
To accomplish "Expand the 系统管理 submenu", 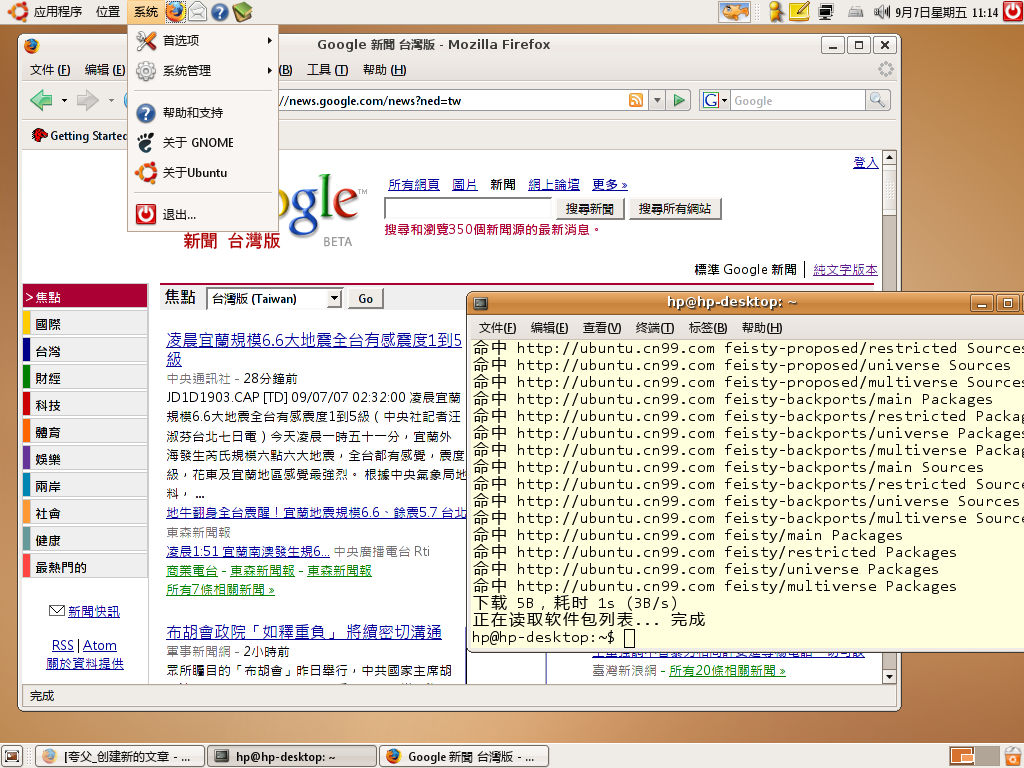I will (x=204, y=71).
